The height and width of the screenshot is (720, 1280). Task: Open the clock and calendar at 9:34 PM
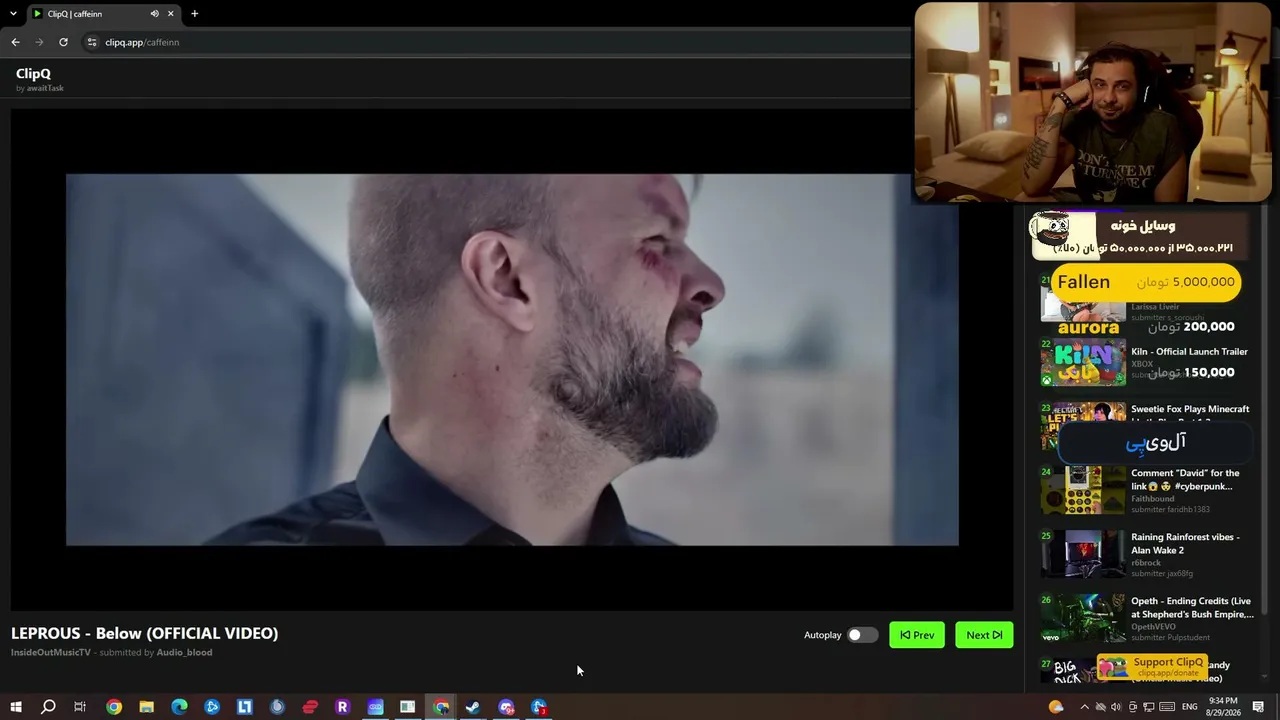coord(1223,707)
